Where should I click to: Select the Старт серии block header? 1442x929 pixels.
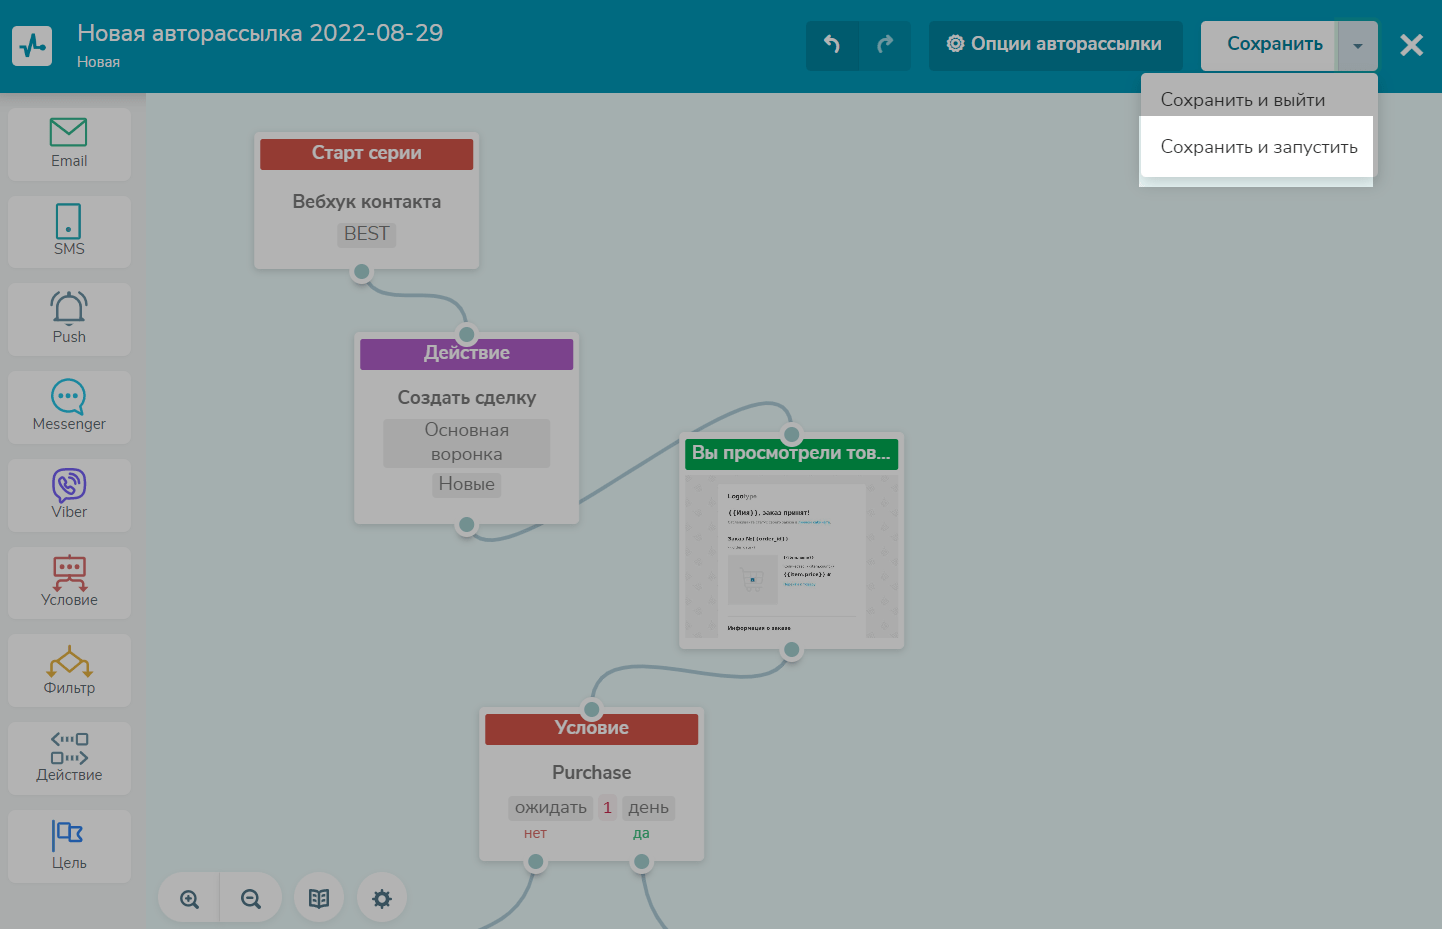tap(367, 154)
